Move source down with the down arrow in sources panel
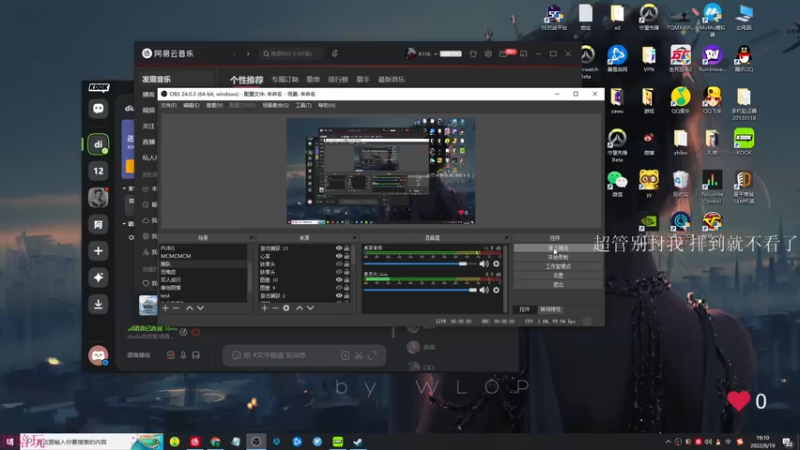The width and height of the screenshot is (800, 450). point(310,308)
